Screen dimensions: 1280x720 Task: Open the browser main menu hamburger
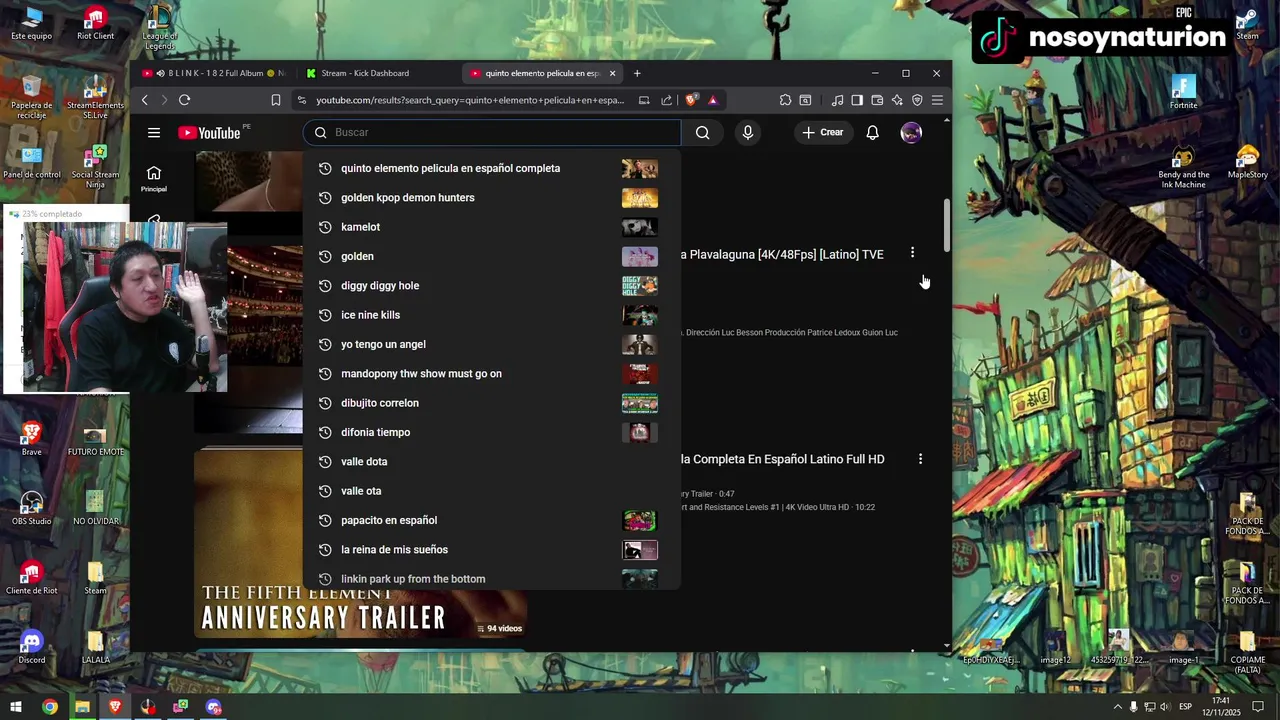[x=937, y=100]
